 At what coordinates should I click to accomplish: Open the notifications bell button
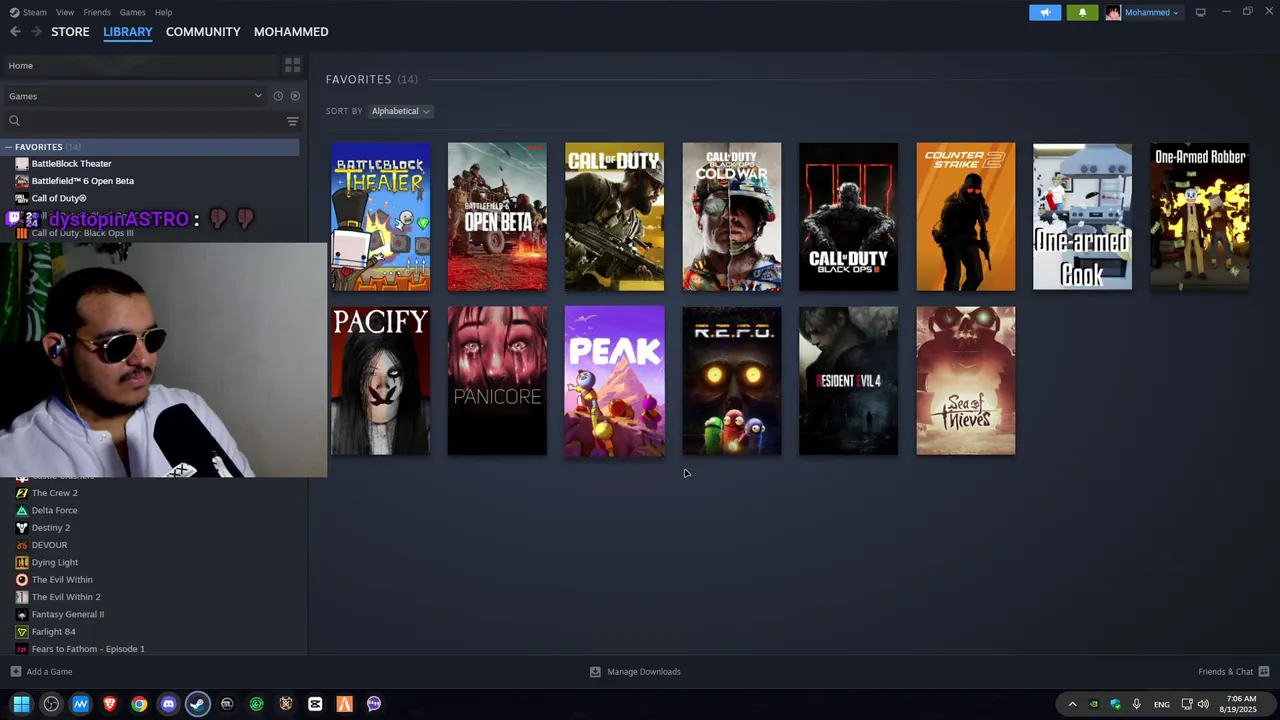pyautogui.click(x=1082, y=12)
